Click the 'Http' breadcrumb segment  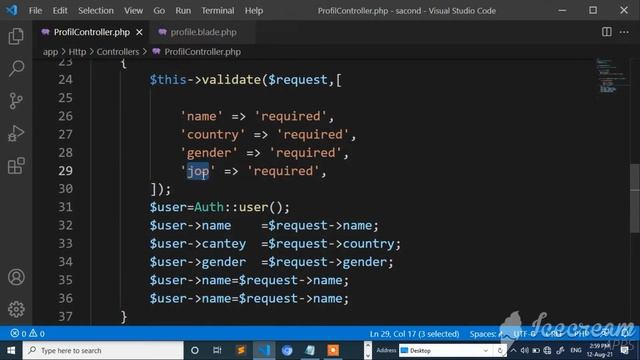[77, 52]
